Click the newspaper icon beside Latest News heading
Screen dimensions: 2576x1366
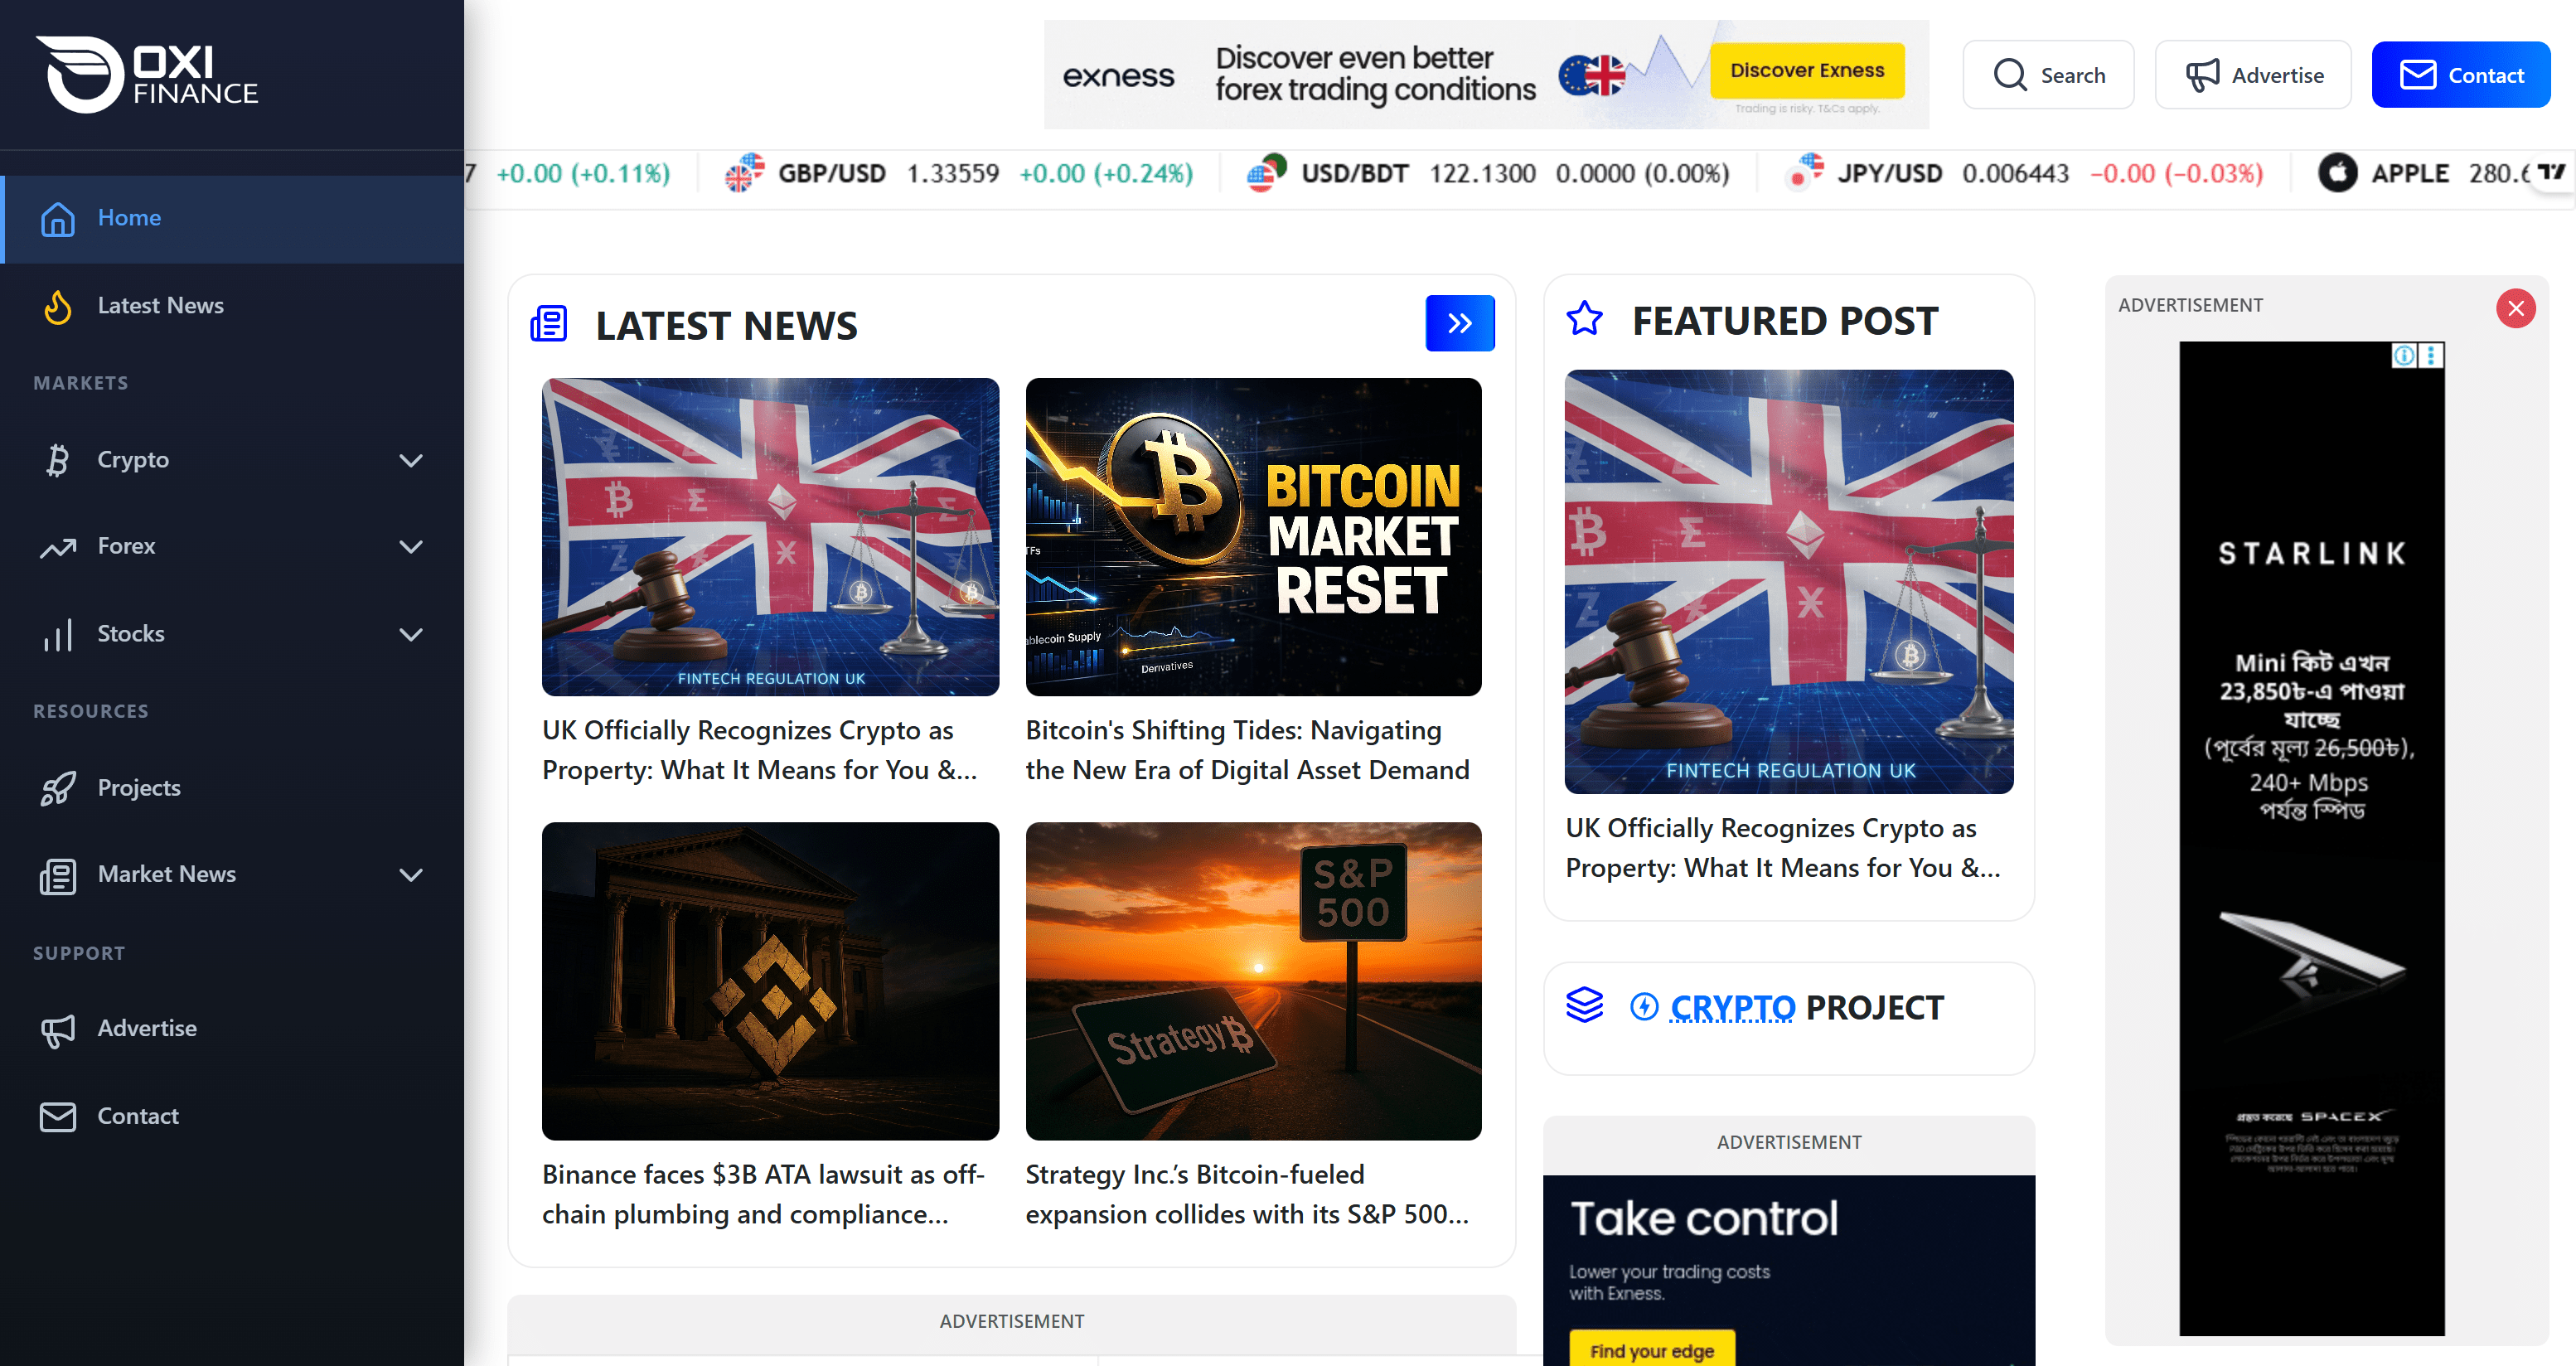(x=549, y=324)
